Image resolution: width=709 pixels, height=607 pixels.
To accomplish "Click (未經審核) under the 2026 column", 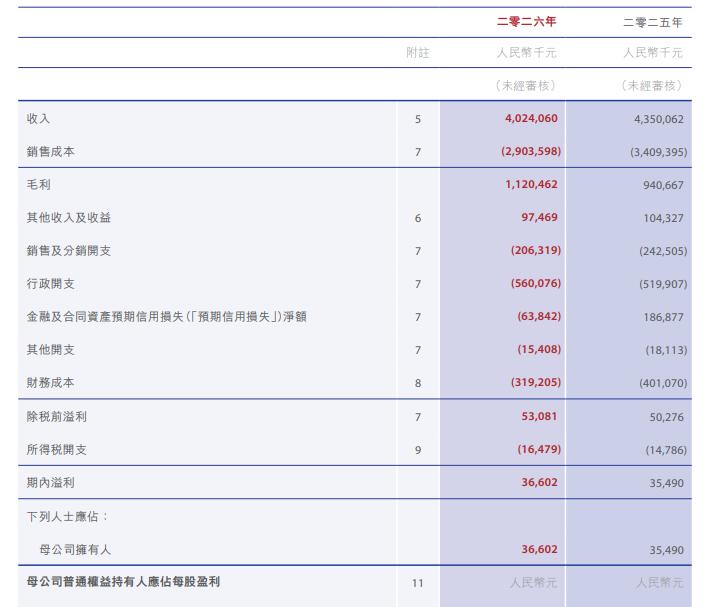I will 525,86.
